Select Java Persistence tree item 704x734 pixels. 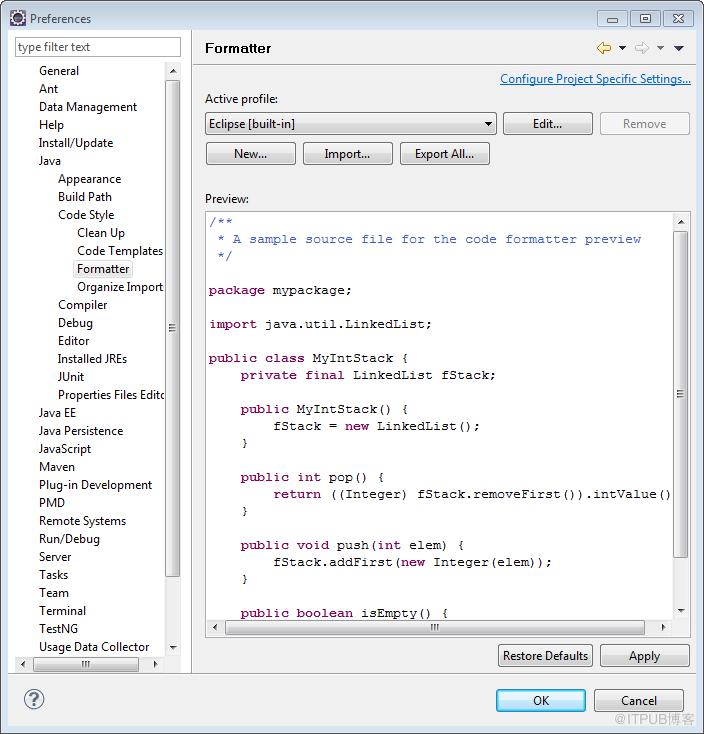[81, 431]
